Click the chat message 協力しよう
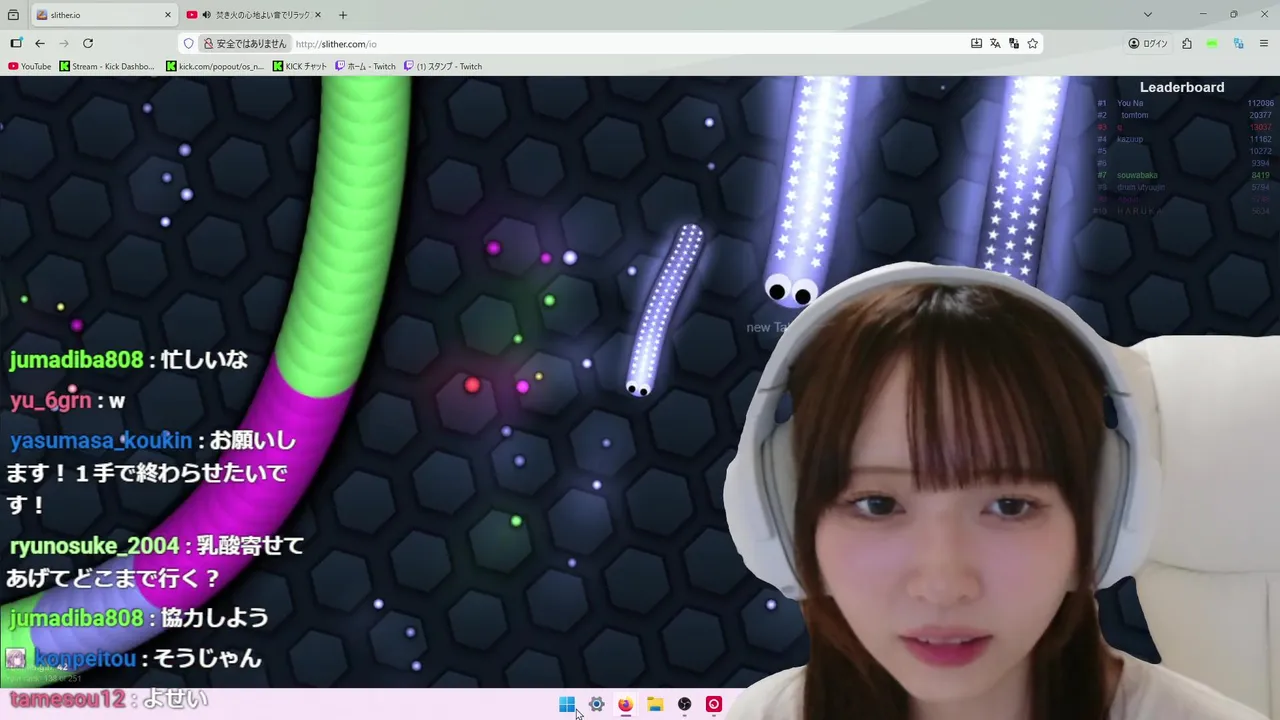This screenshot has height=720, width=1280. click(x=214, y=618)
